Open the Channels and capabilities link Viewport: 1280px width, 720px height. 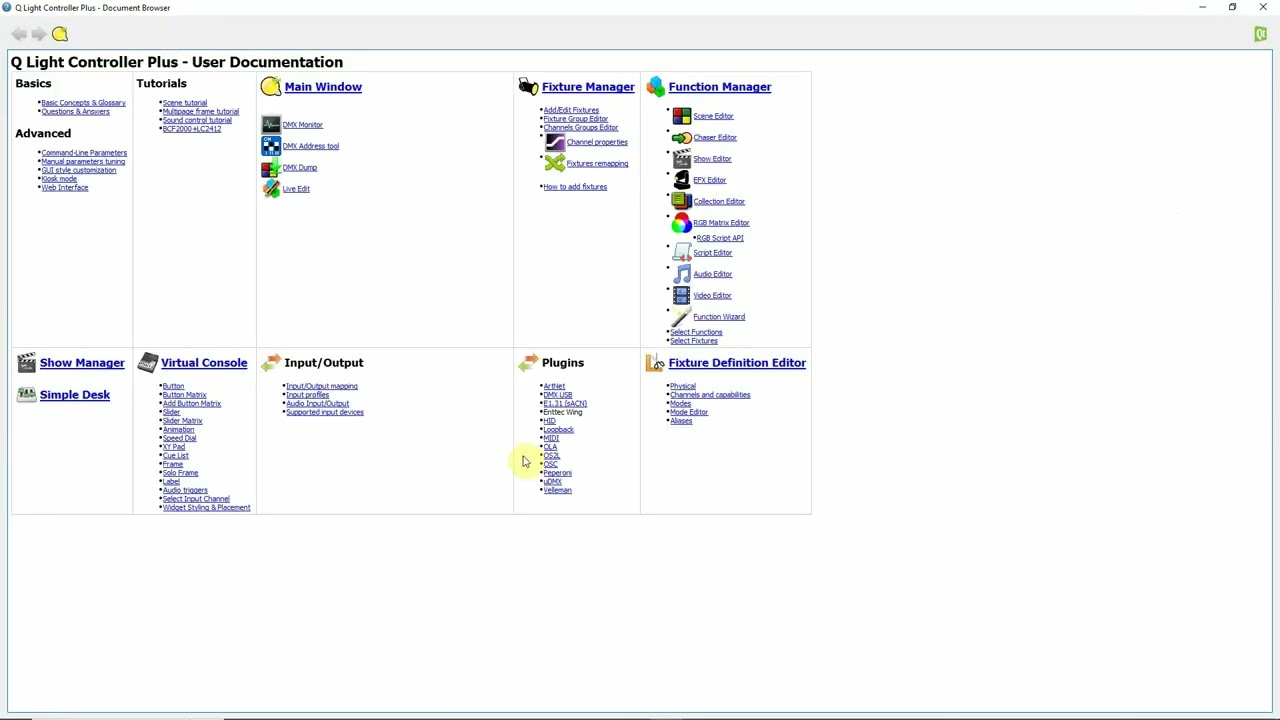coord(710,395)
